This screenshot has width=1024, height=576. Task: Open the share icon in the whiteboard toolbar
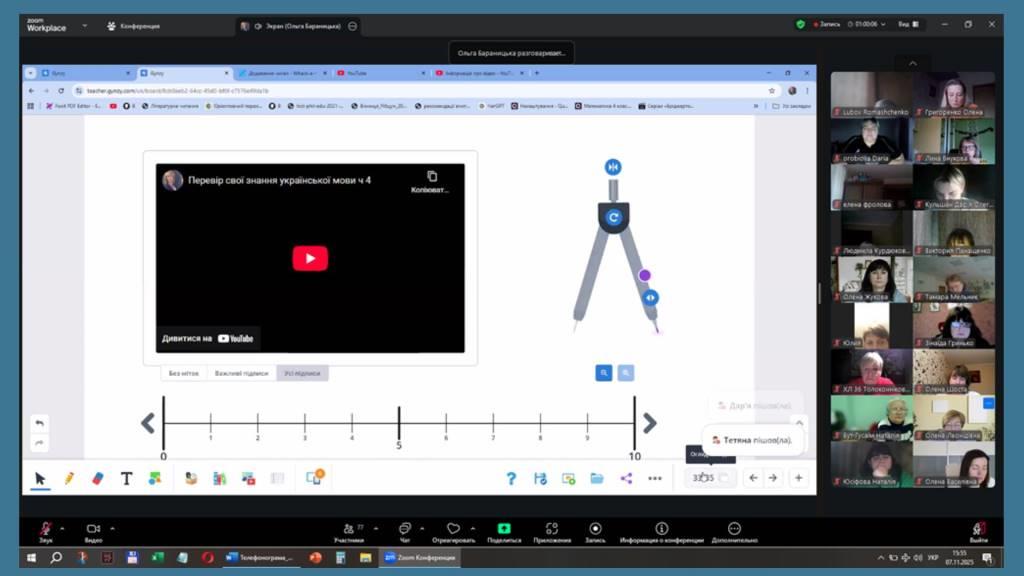[626, 478]
